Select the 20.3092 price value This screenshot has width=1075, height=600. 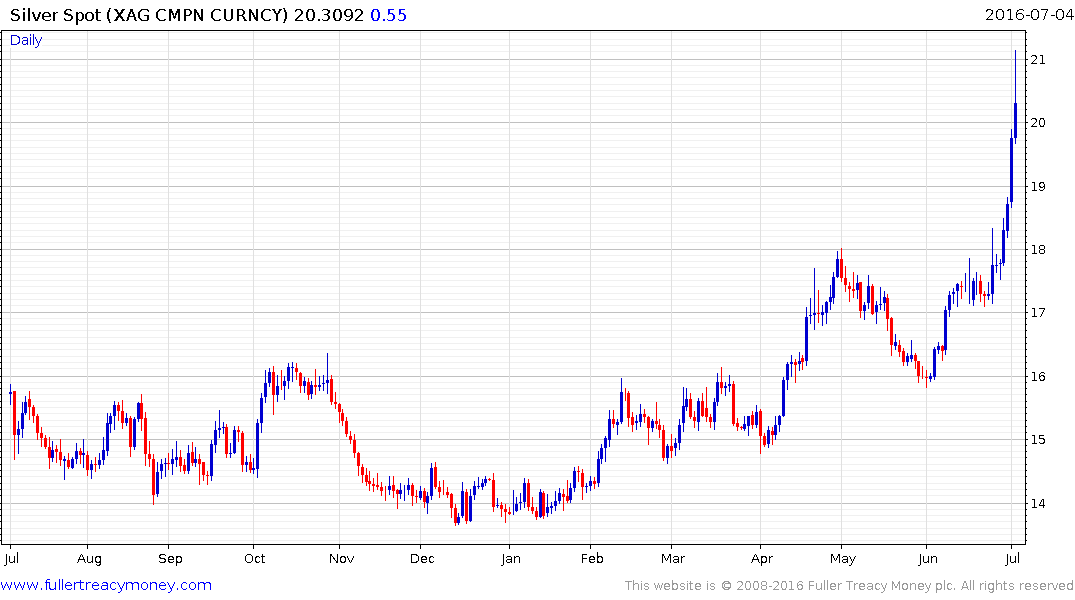[x=328, y=15]
